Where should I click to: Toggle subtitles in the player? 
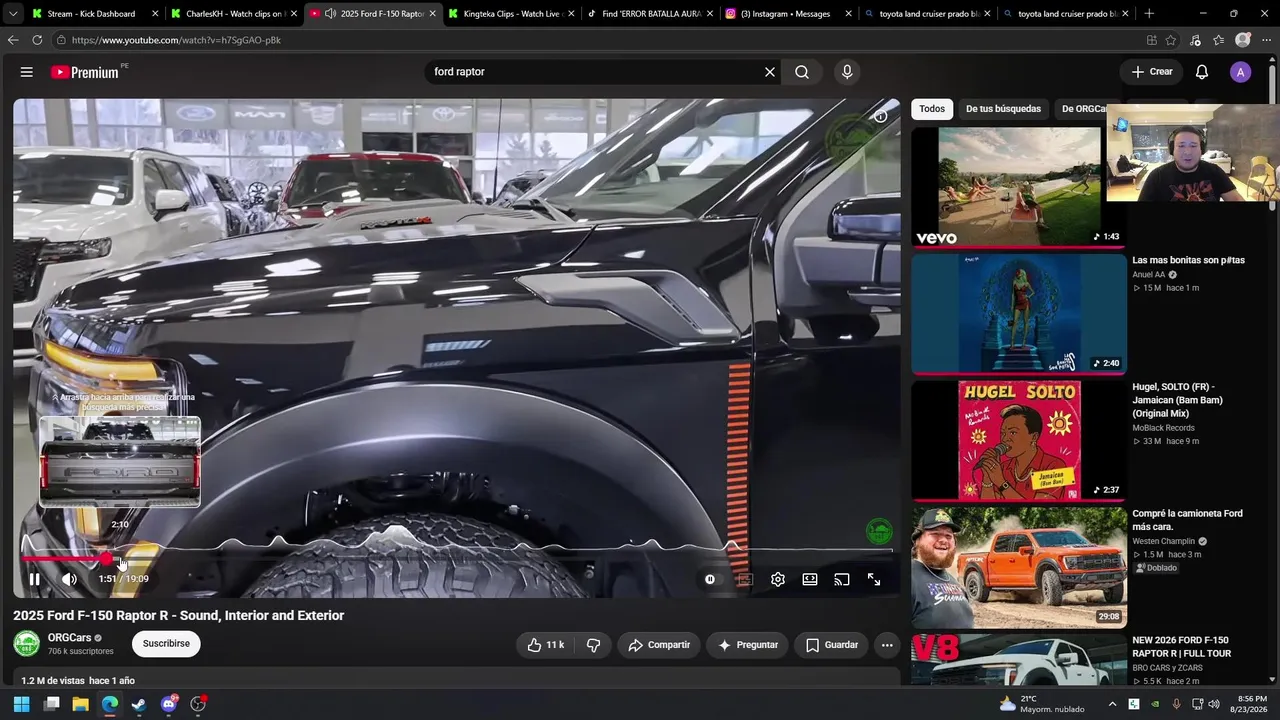tap(744, 579)
